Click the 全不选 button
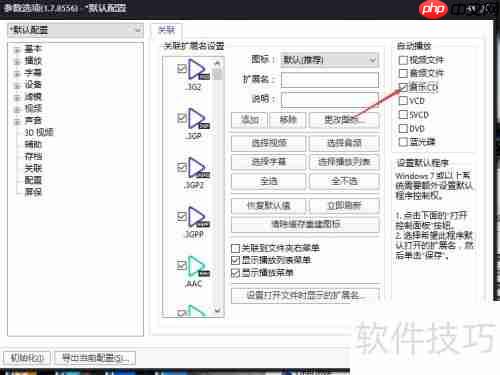Viewport: 500px width, 375px height. pyautogui.click(x=344, y=181)
